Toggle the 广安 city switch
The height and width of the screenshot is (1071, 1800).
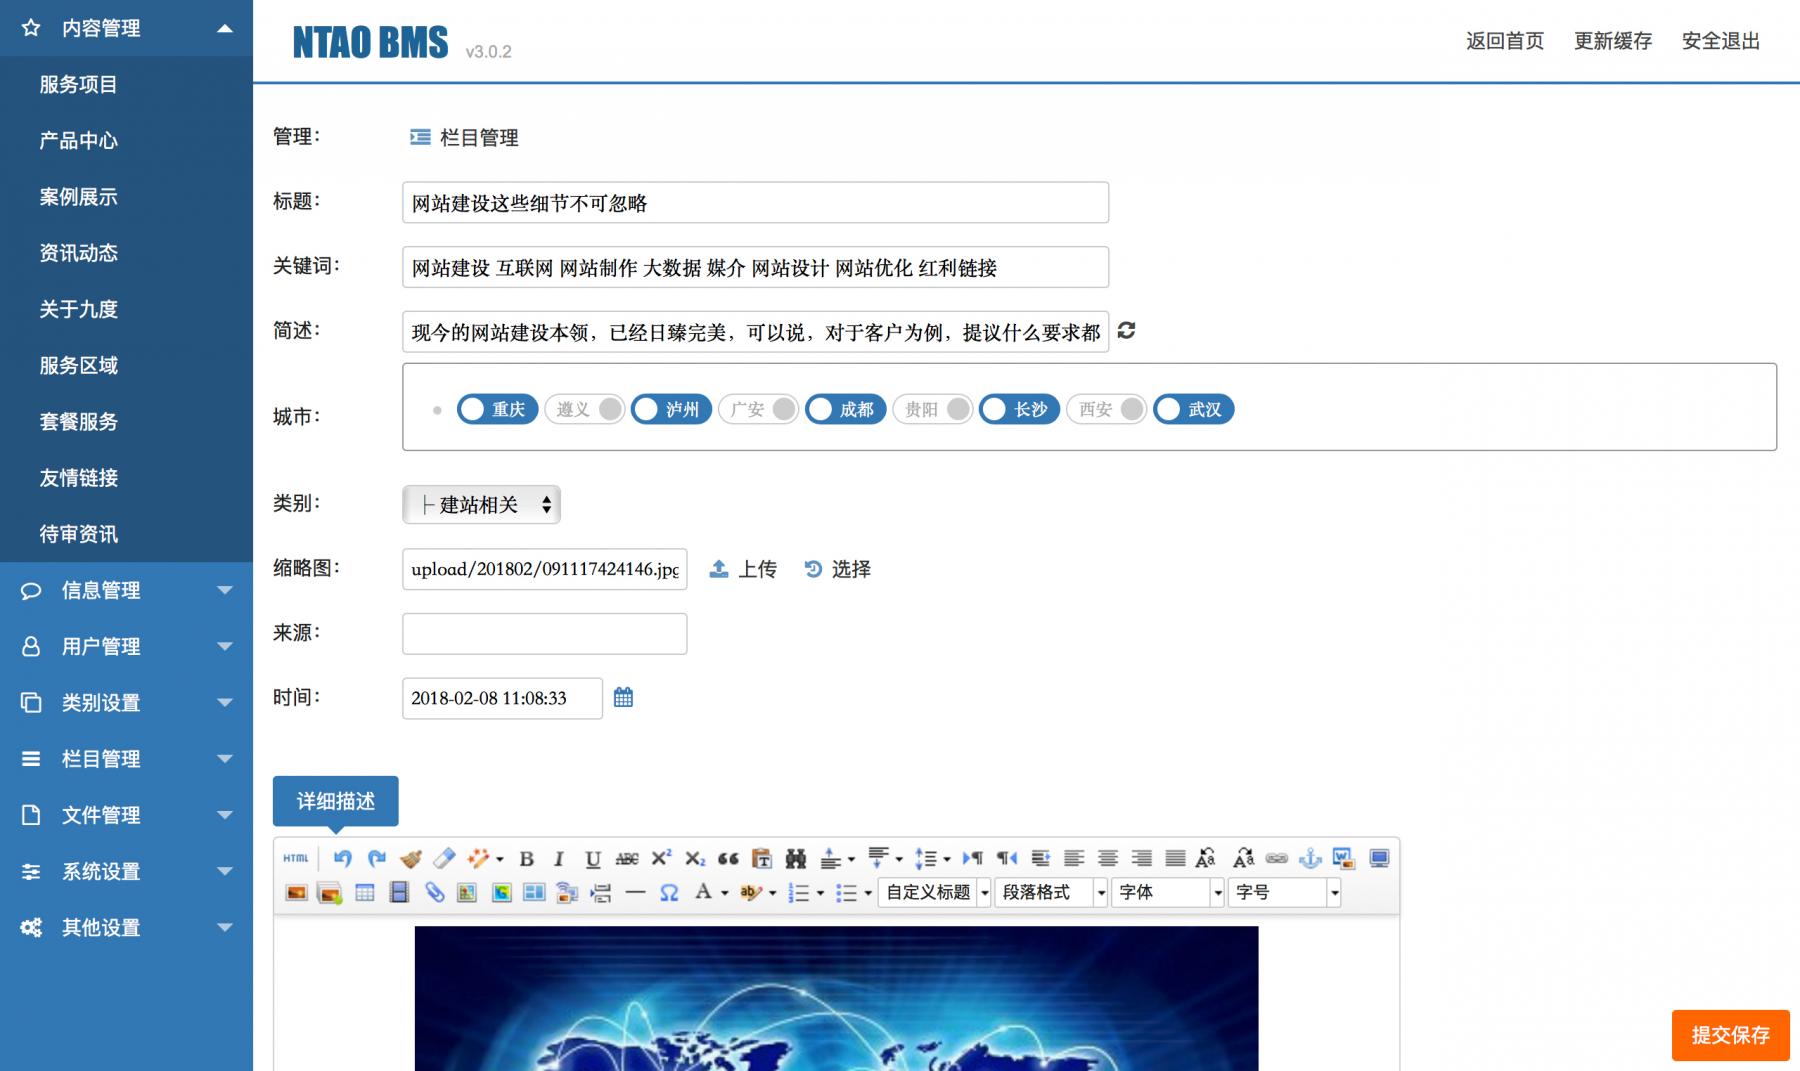(759, 409)
